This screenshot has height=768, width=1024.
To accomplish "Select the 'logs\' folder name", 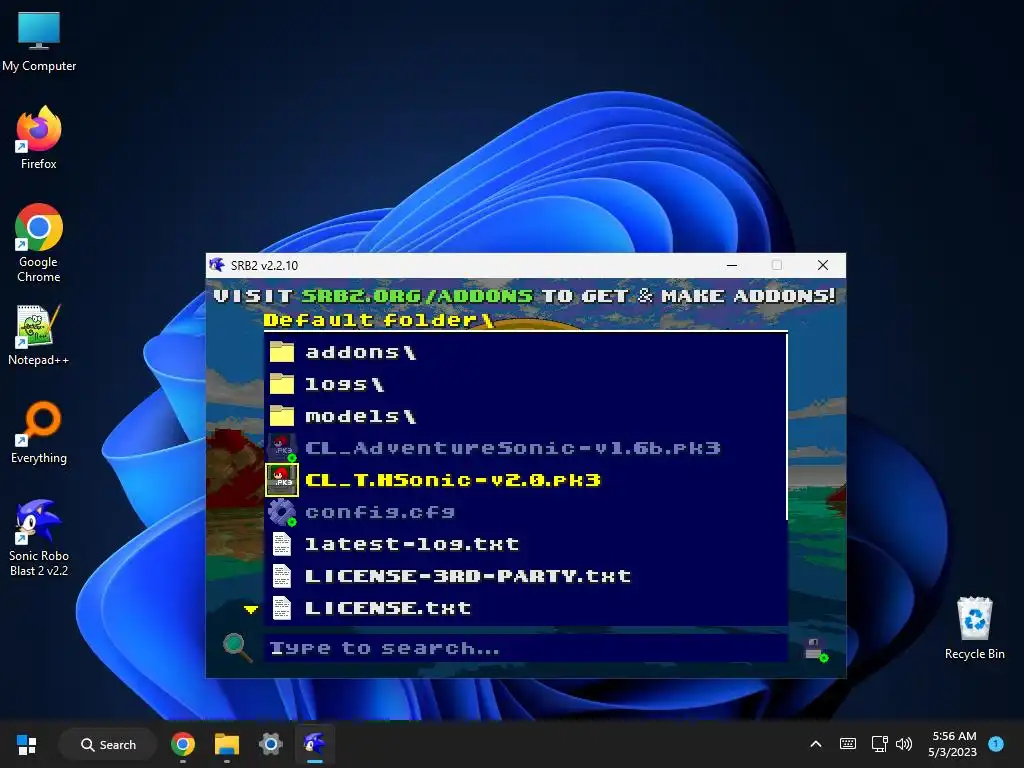I will [x=345, y=384].
